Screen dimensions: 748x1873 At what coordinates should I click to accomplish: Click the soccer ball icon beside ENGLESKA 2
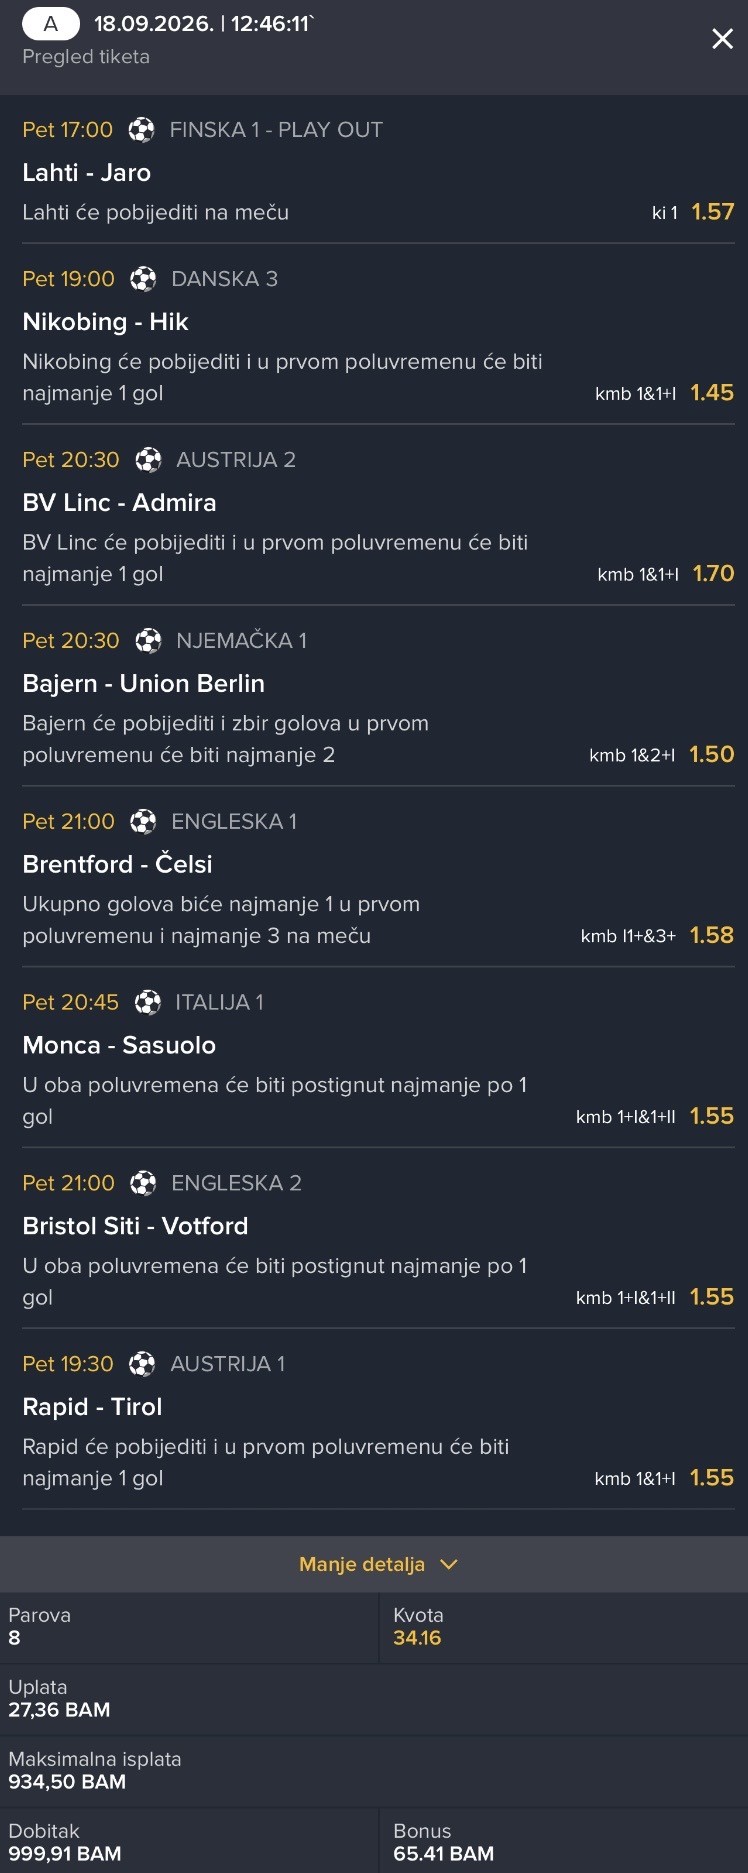(x=143, y=1183)
